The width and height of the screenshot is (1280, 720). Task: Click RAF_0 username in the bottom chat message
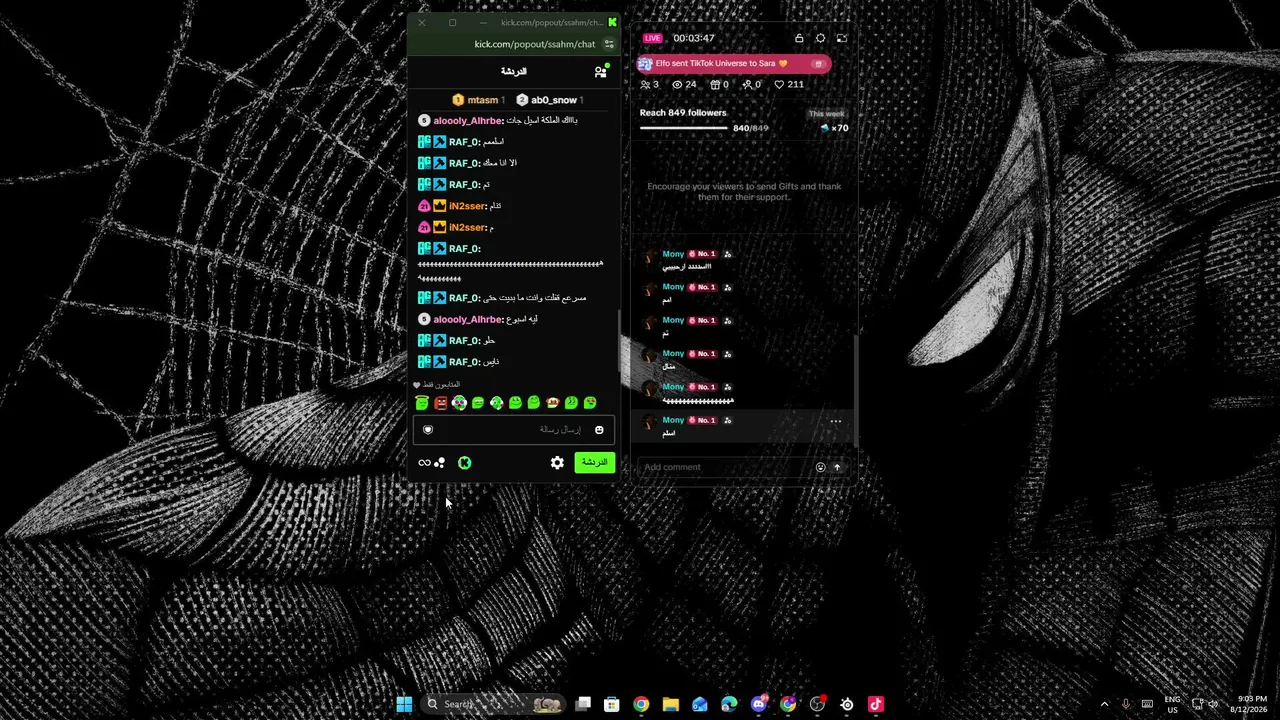coord(465,362)
